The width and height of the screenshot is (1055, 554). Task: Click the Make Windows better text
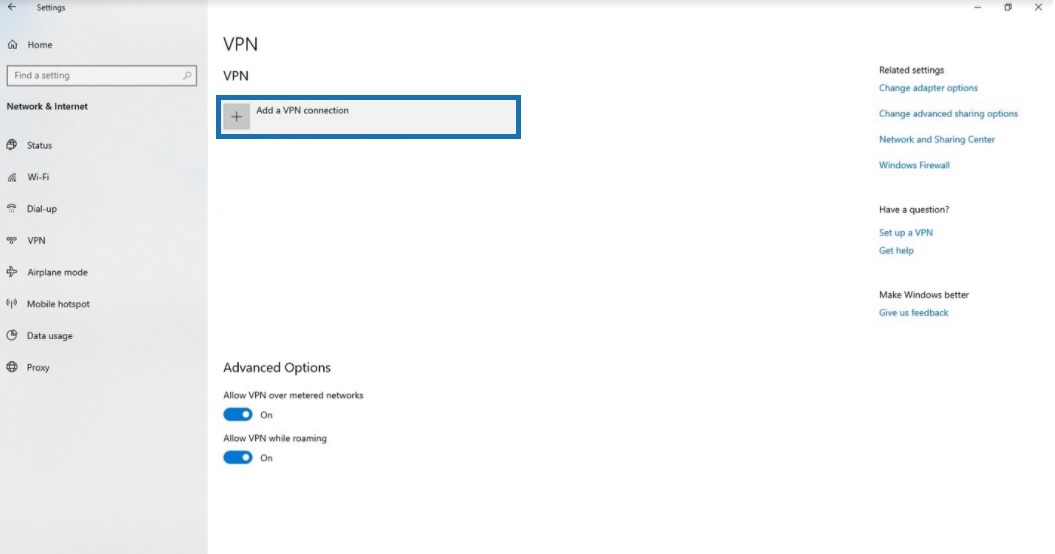tap(924, 295)
